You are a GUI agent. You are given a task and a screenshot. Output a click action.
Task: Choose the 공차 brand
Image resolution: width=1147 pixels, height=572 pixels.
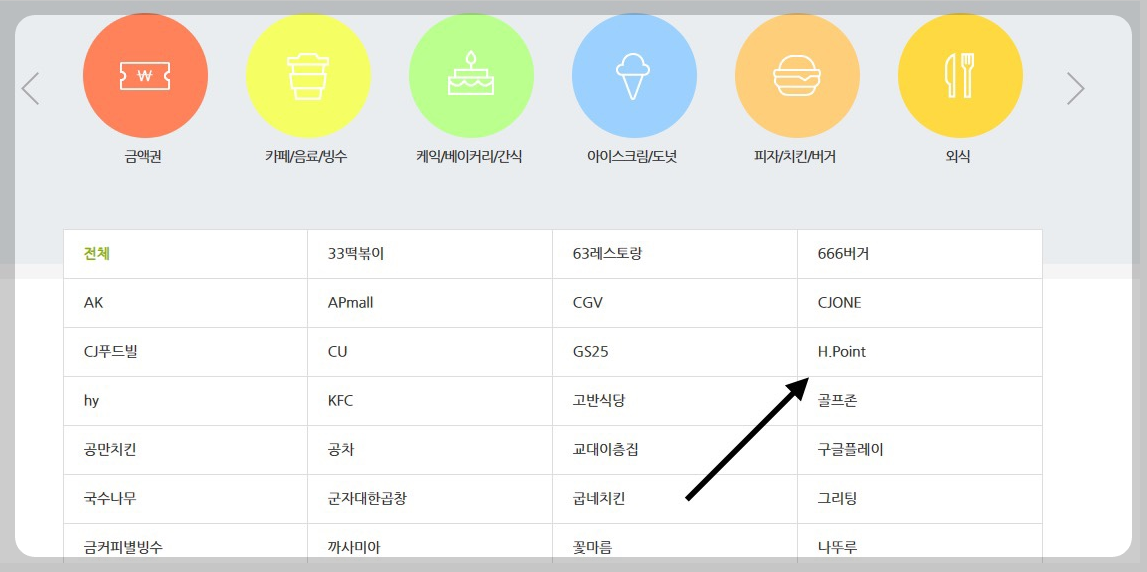(430, 450)
